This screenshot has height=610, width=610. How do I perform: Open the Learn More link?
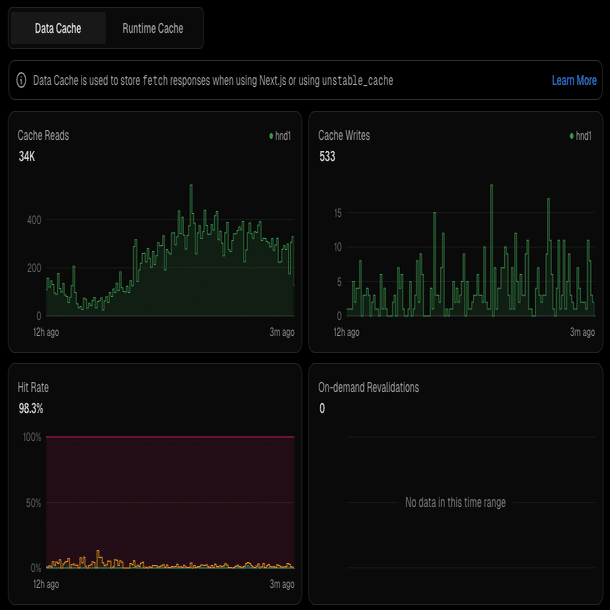pyautogui.click(x=574, y=80)
